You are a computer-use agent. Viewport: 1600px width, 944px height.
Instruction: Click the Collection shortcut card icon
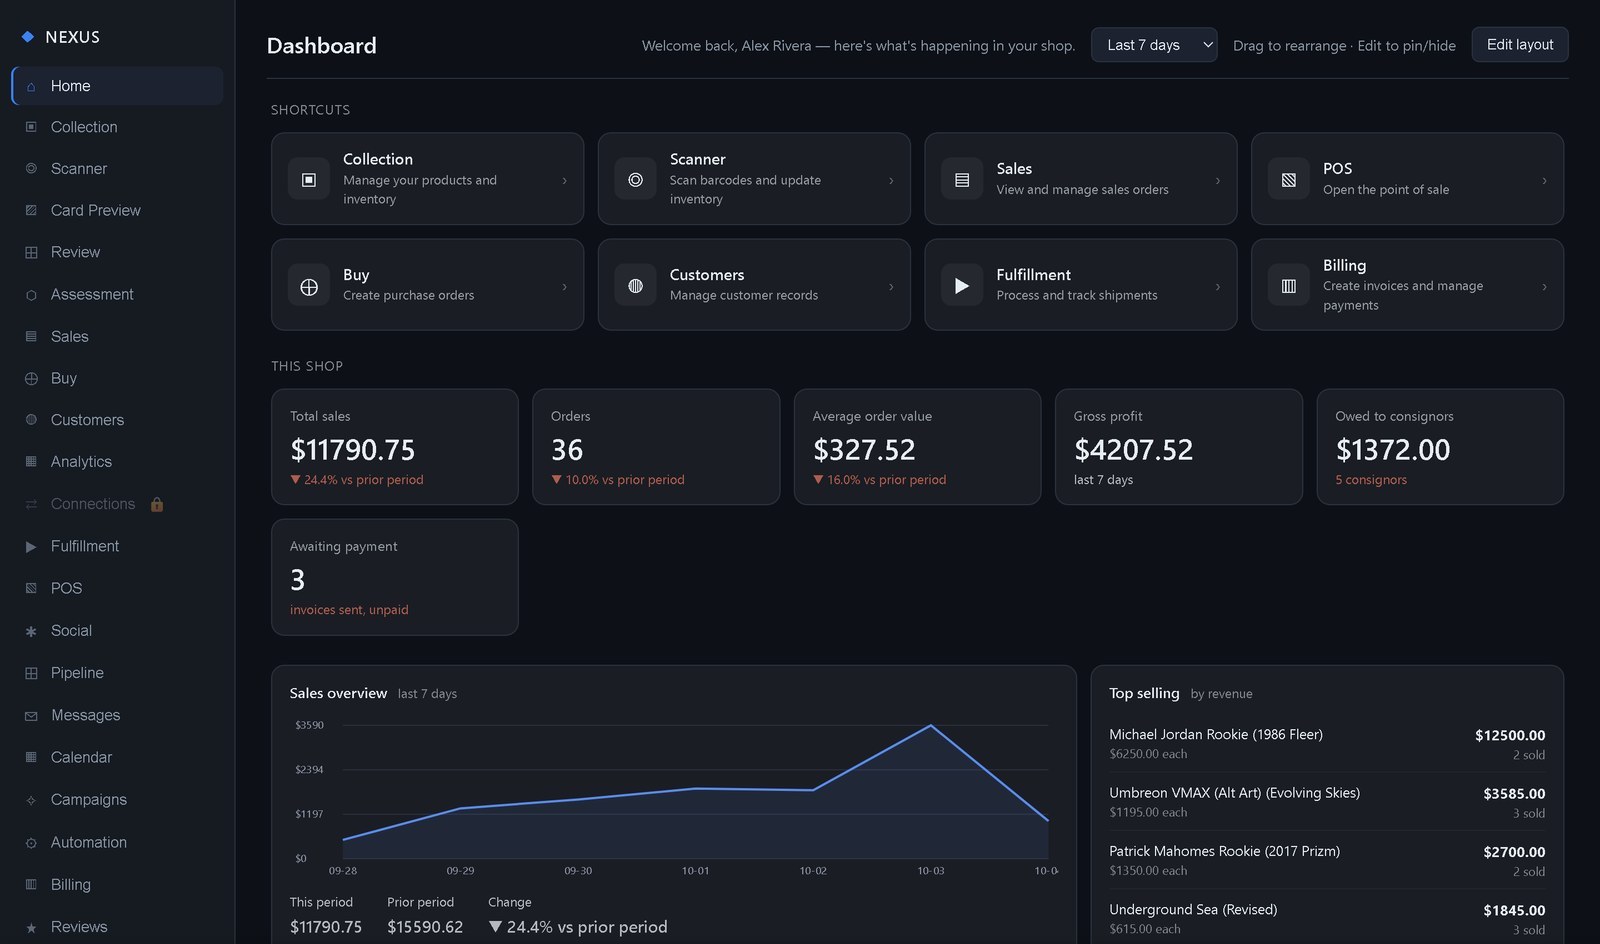(x=309, y=180)
